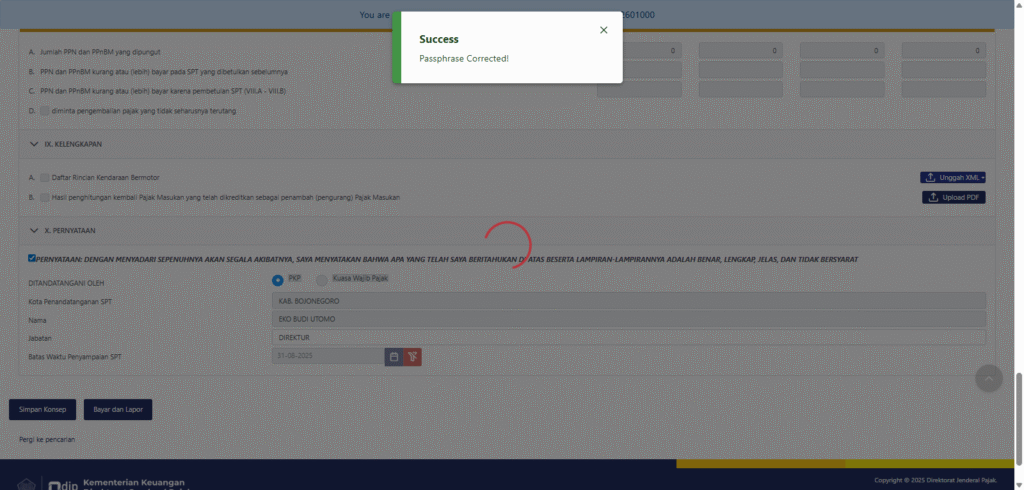1024x490 pixels.
Task: Select the PKP radio button
Action: pyautogui.click(x=278, y=280)
